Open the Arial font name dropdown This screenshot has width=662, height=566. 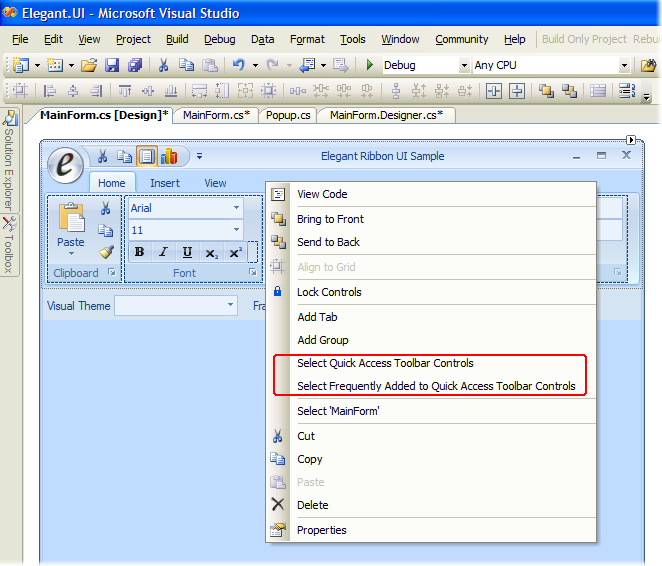click(236, 208)
